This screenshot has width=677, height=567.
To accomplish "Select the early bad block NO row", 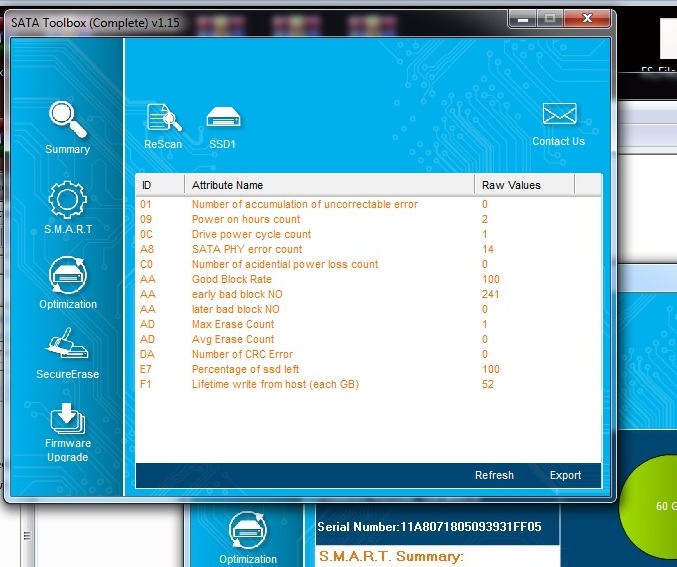I will point(368,294).
